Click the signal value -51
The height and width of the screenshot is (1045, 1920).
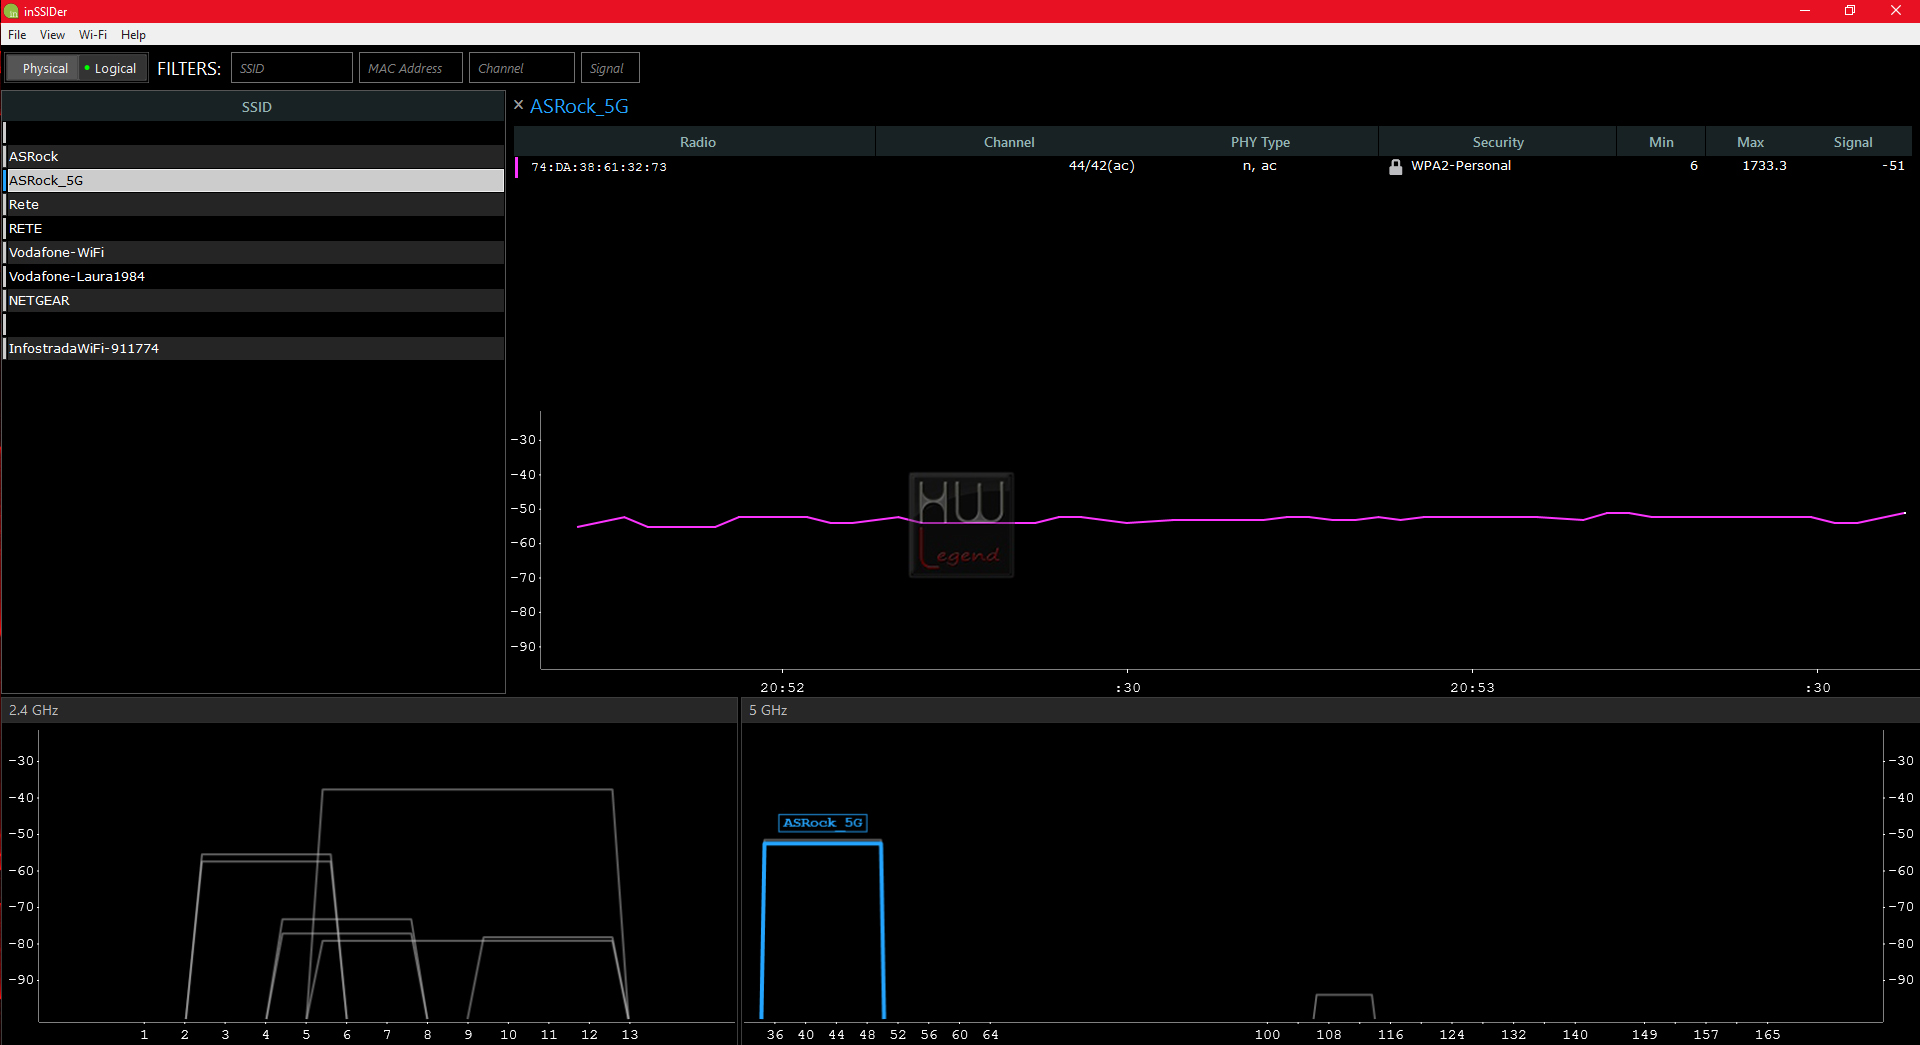(1893, 166)
